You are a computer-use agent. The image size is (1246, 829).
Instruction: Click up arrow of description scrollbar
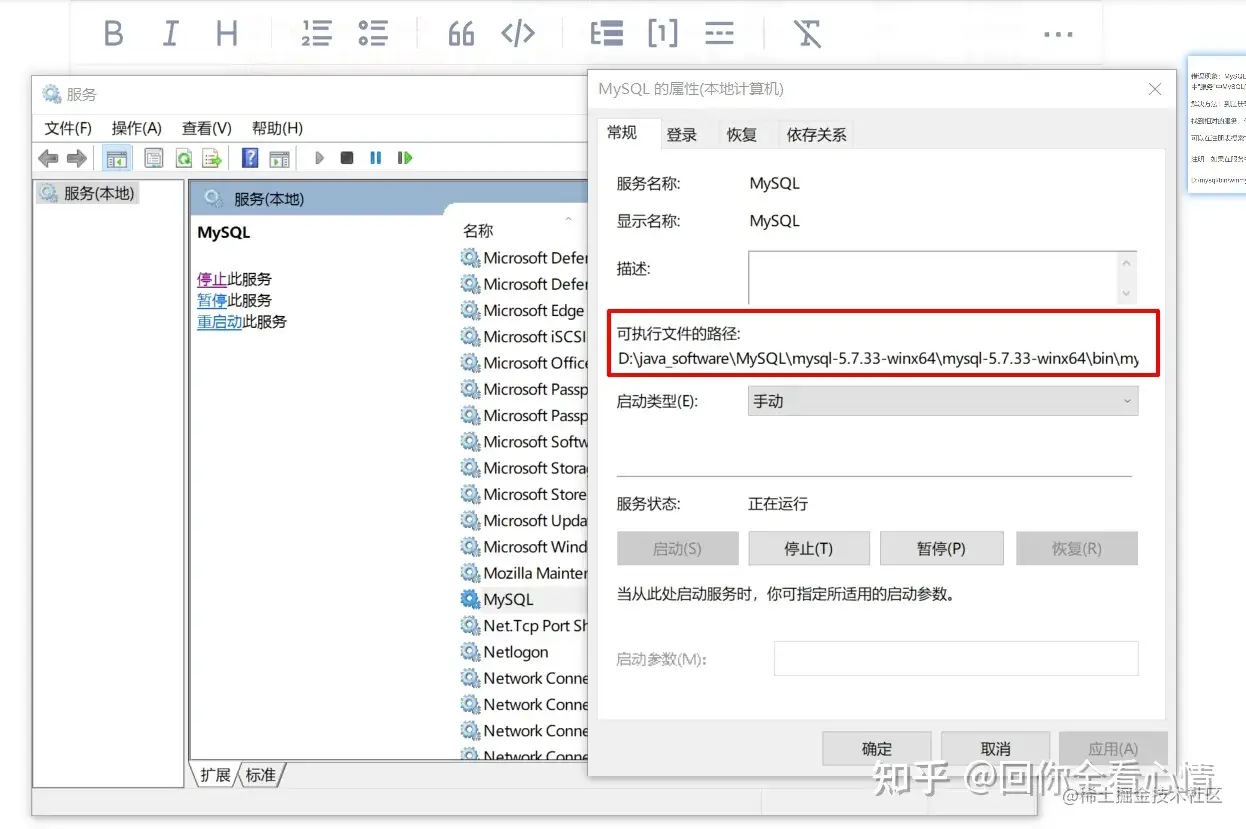(x=1128, y=263)
